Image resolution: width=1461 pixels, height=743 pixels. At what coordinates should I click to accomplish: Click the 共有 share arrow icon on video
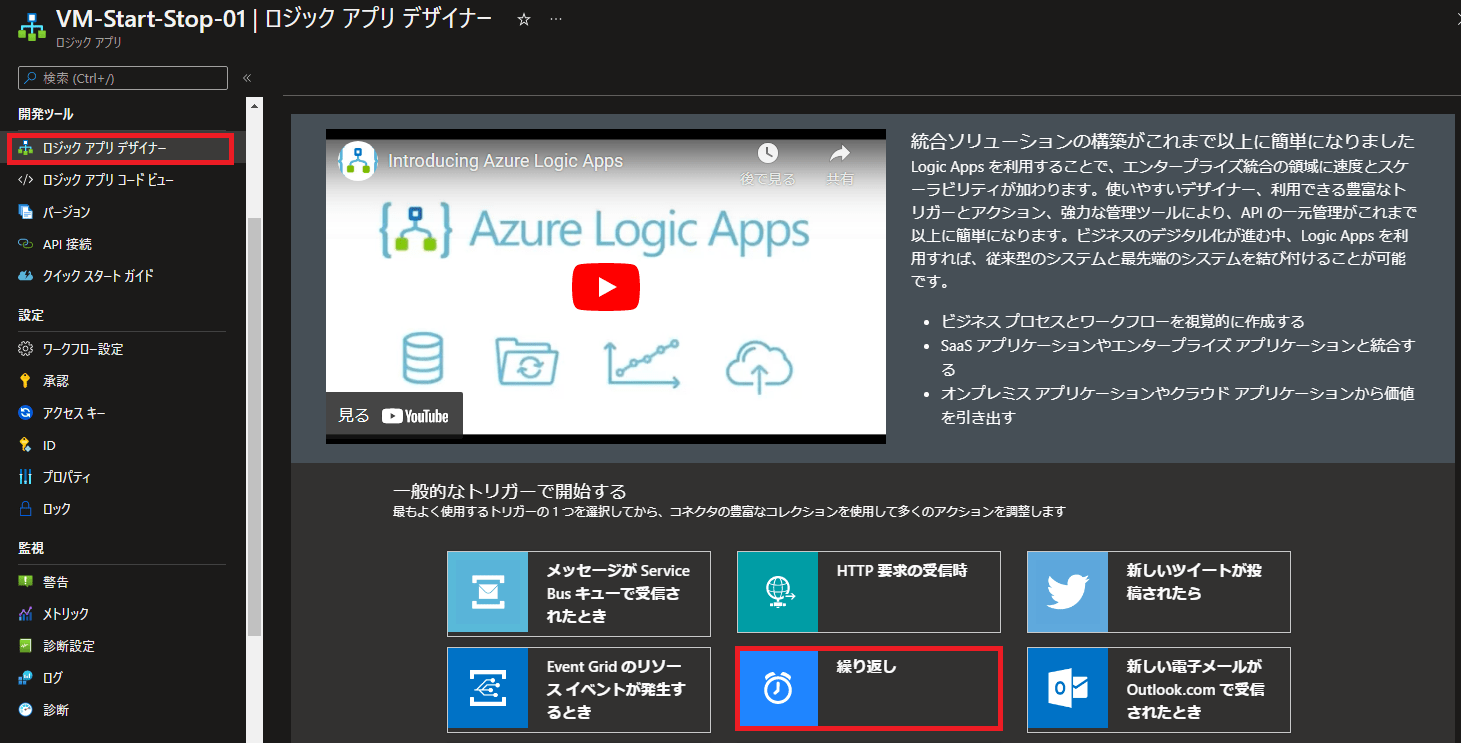point(840,154)
